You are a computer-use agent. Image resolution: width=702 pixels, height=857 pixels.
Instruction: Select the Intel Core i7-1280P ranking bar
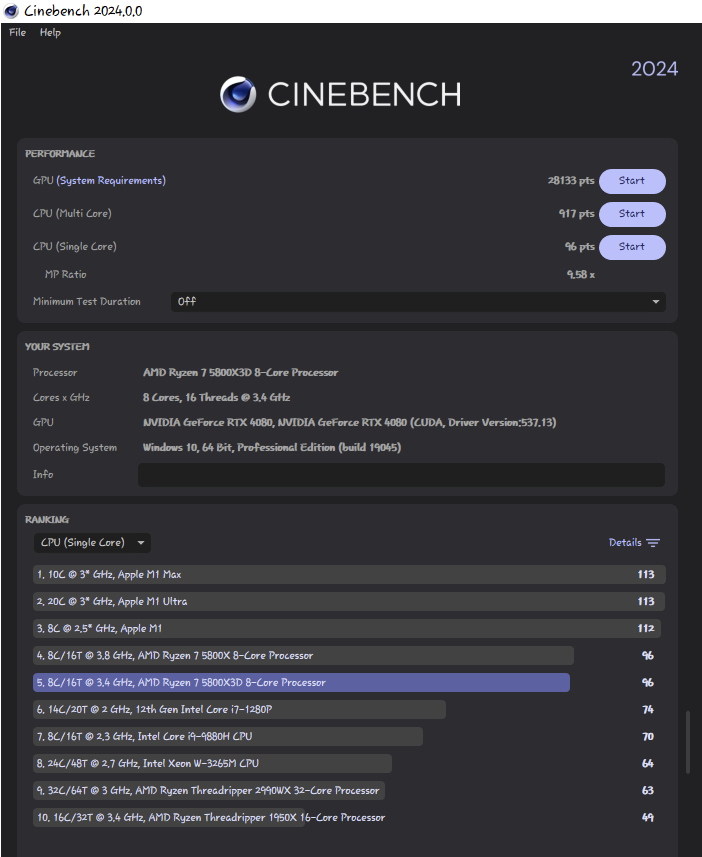(239, 709)
